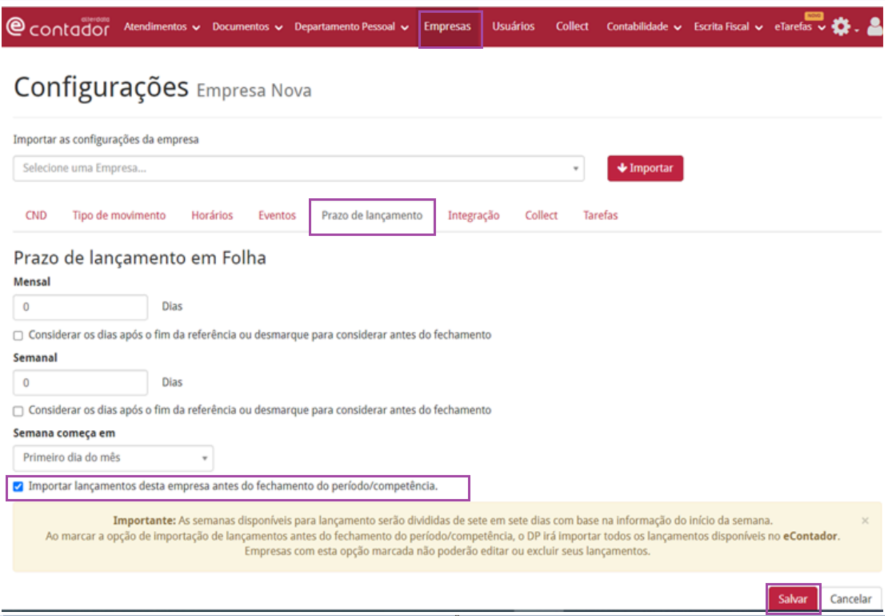Switch to the Tipo de movimento tab
Image resolution: width=885 pixels, height=616 pixels.
(x=119, y=215)
